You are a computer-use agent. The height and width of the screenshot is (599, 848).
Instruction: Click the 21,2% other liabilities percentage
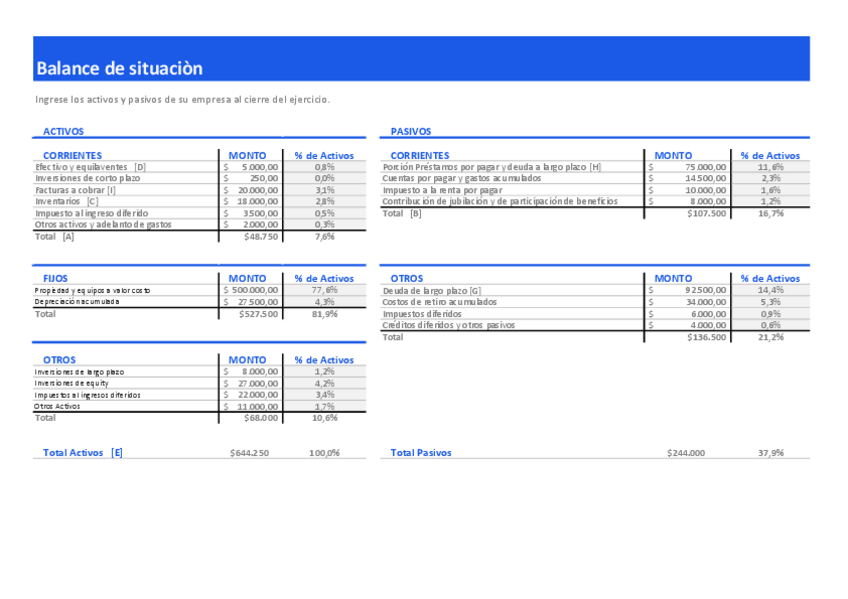point(770,337)
